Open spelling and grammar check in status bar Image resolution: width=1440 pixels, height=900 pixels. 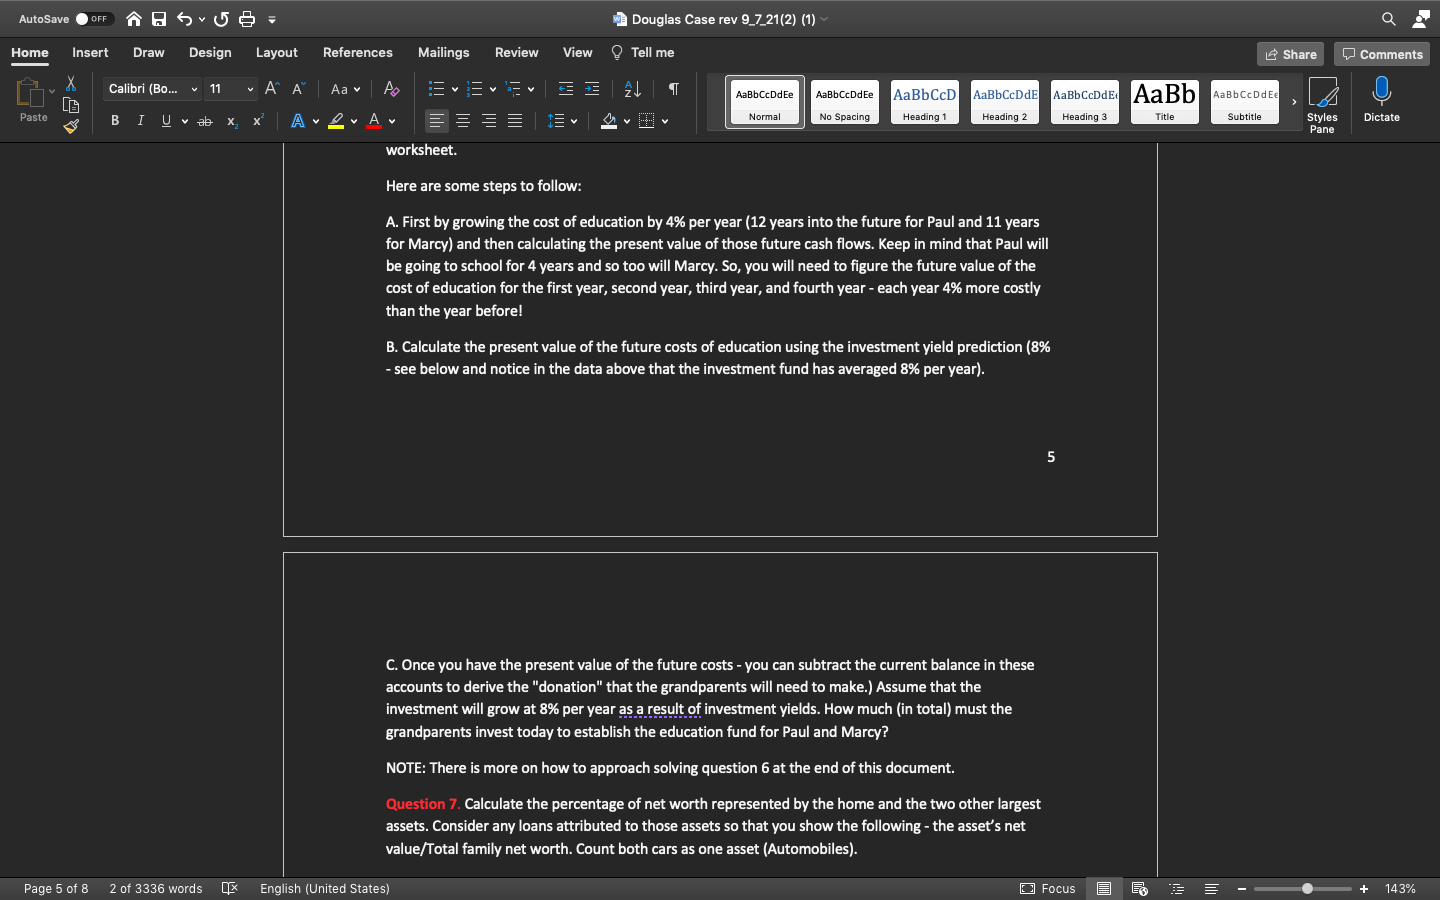tap(230, 888)
